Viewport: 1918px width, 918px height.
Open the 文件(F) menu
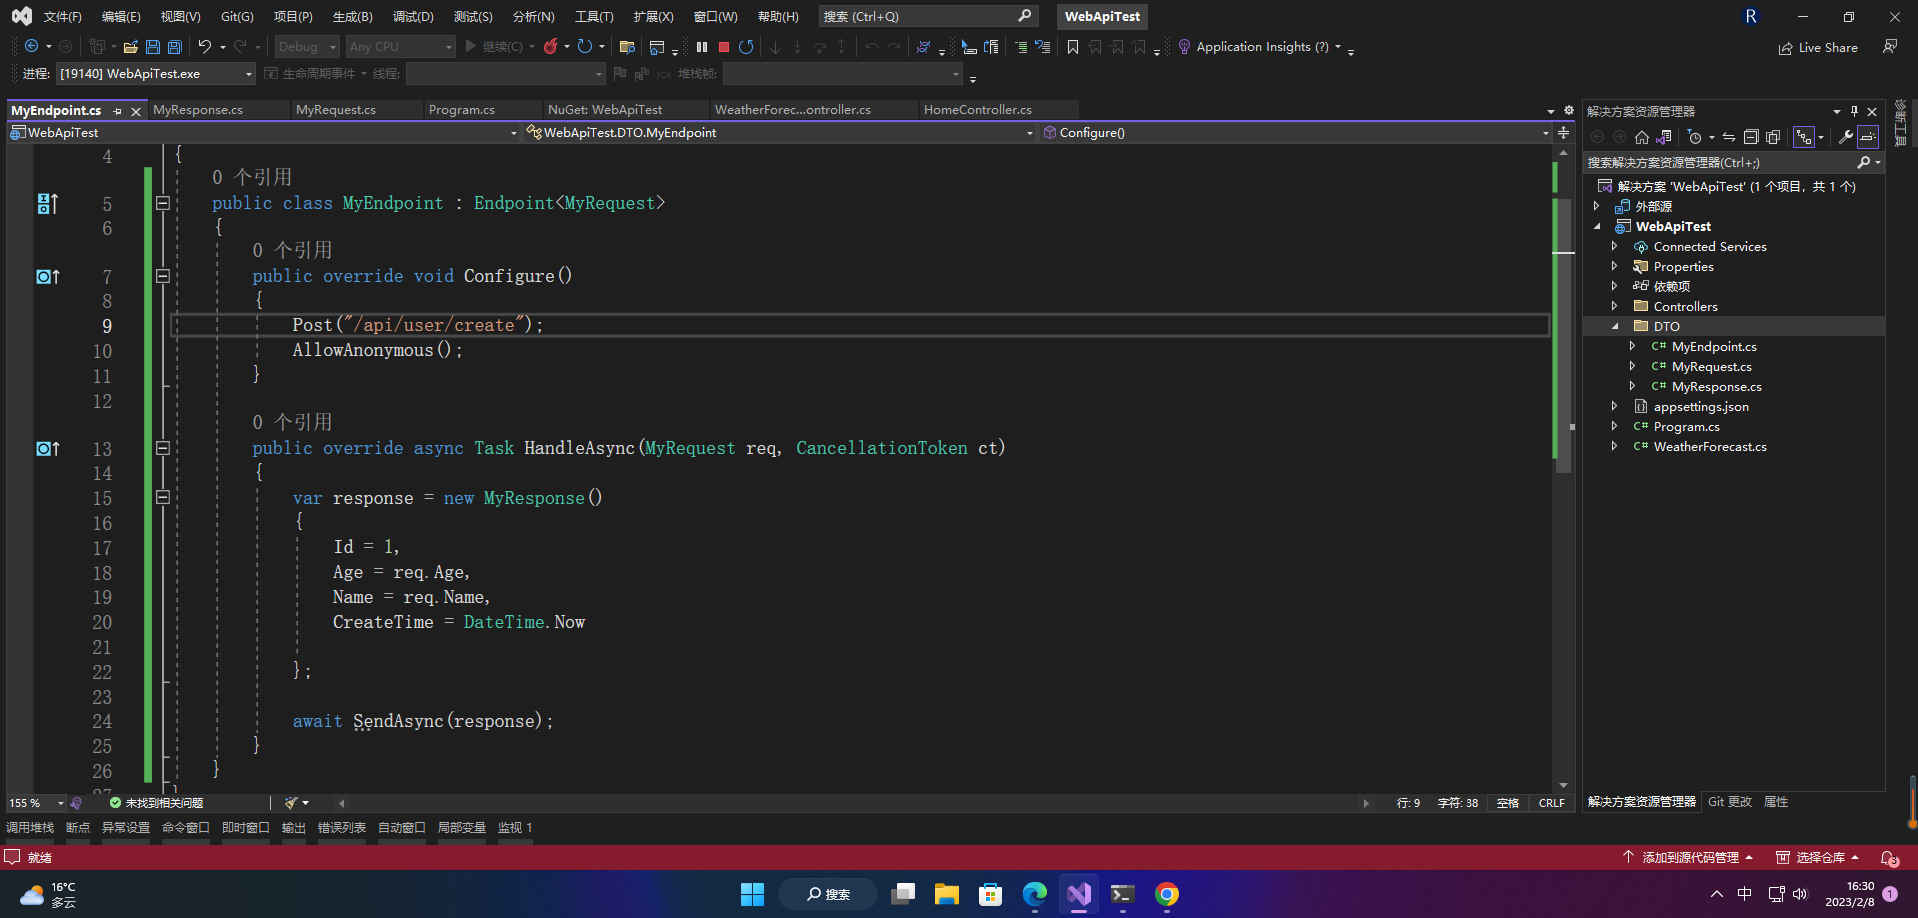point(62,16)
